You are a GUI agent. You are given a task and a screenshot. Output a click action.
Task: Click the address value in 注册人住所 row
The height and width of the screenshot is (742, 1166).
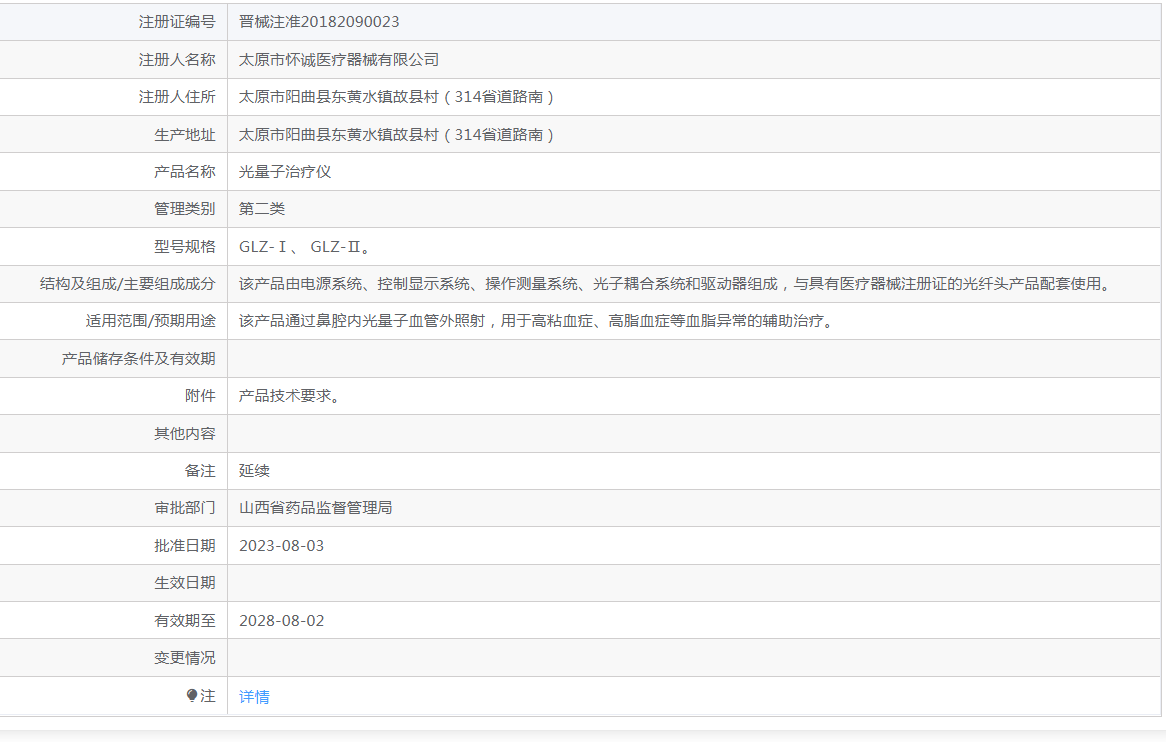(396, 97)
